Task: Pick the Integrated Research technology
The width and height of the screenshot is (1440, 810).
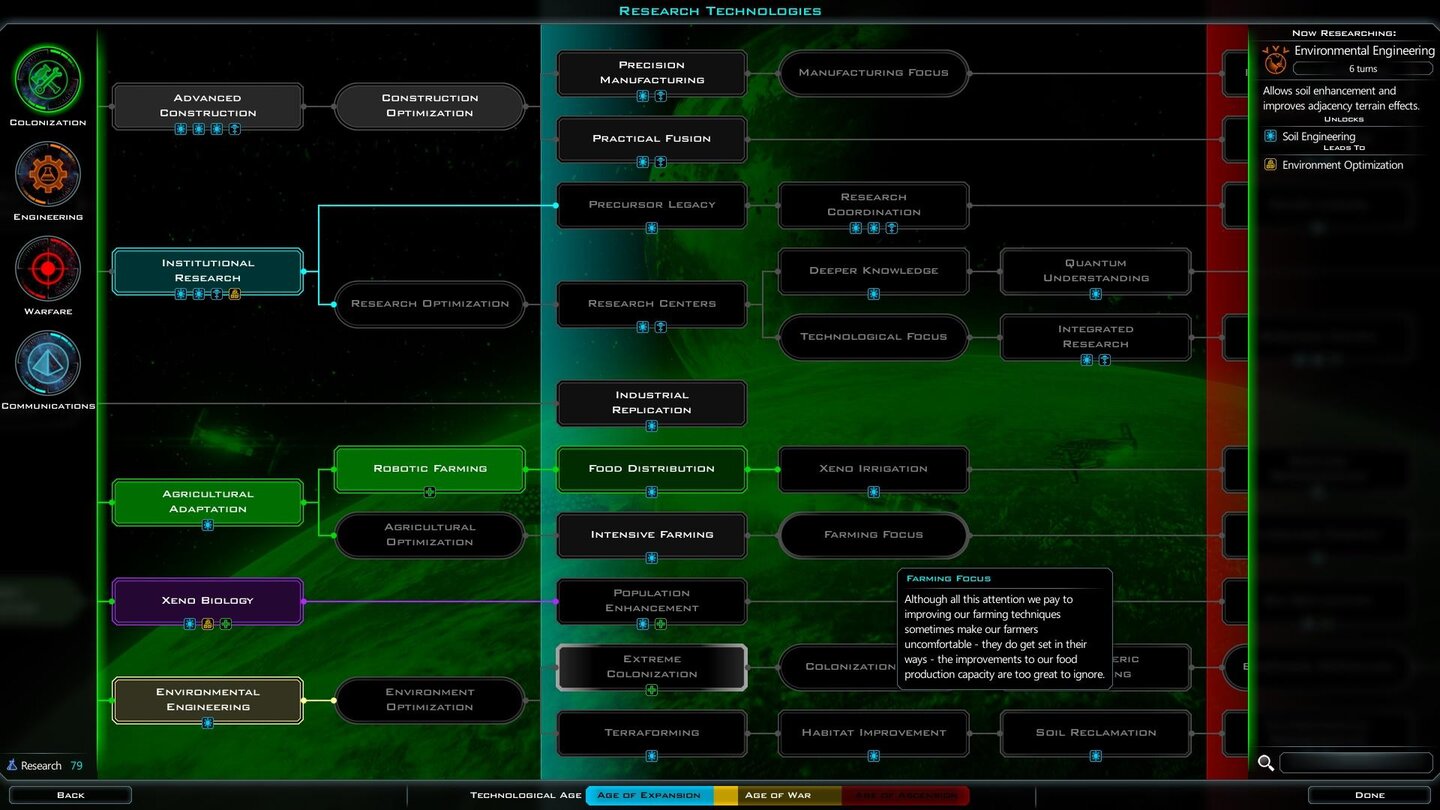Action: tap(1096, 337)
